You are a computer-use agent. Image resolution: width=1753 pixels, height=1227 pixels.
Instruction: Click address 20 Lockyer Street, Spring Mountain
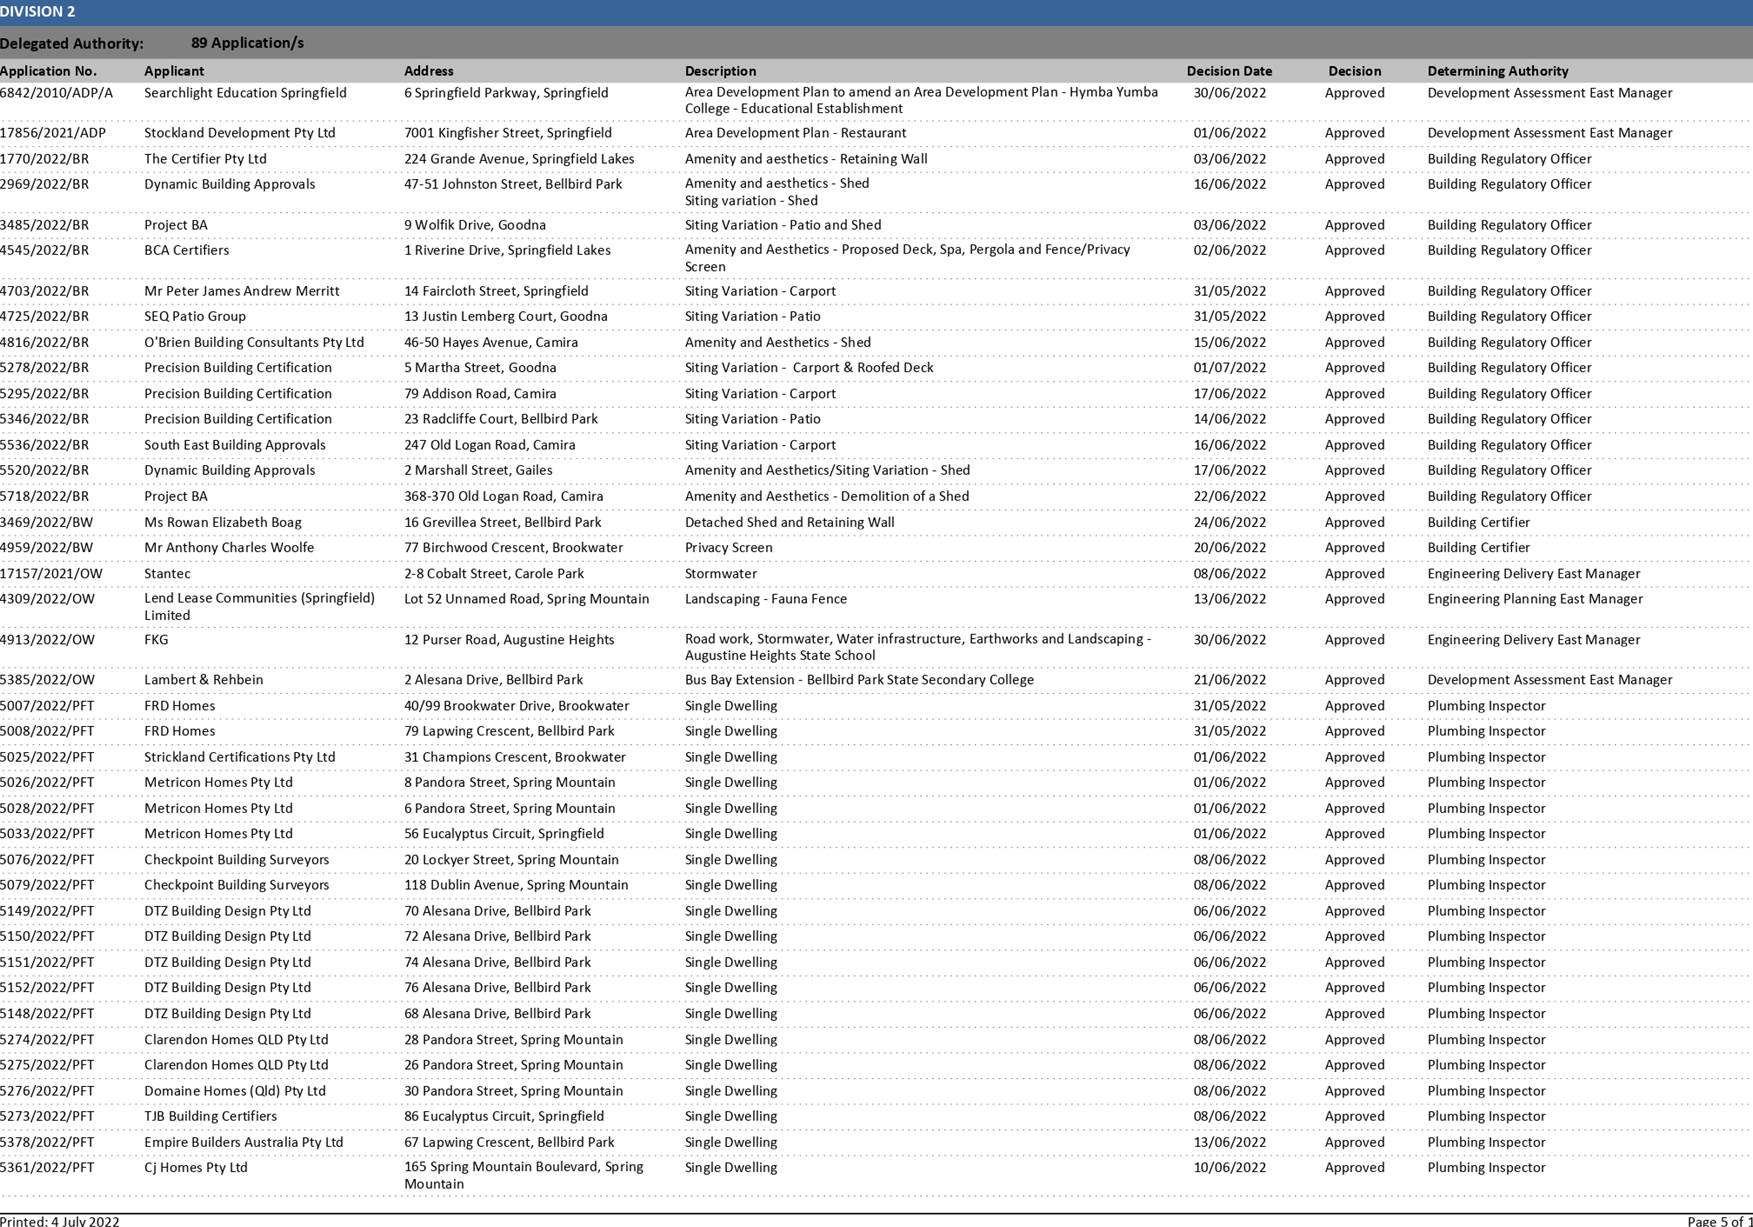[511, 859]
